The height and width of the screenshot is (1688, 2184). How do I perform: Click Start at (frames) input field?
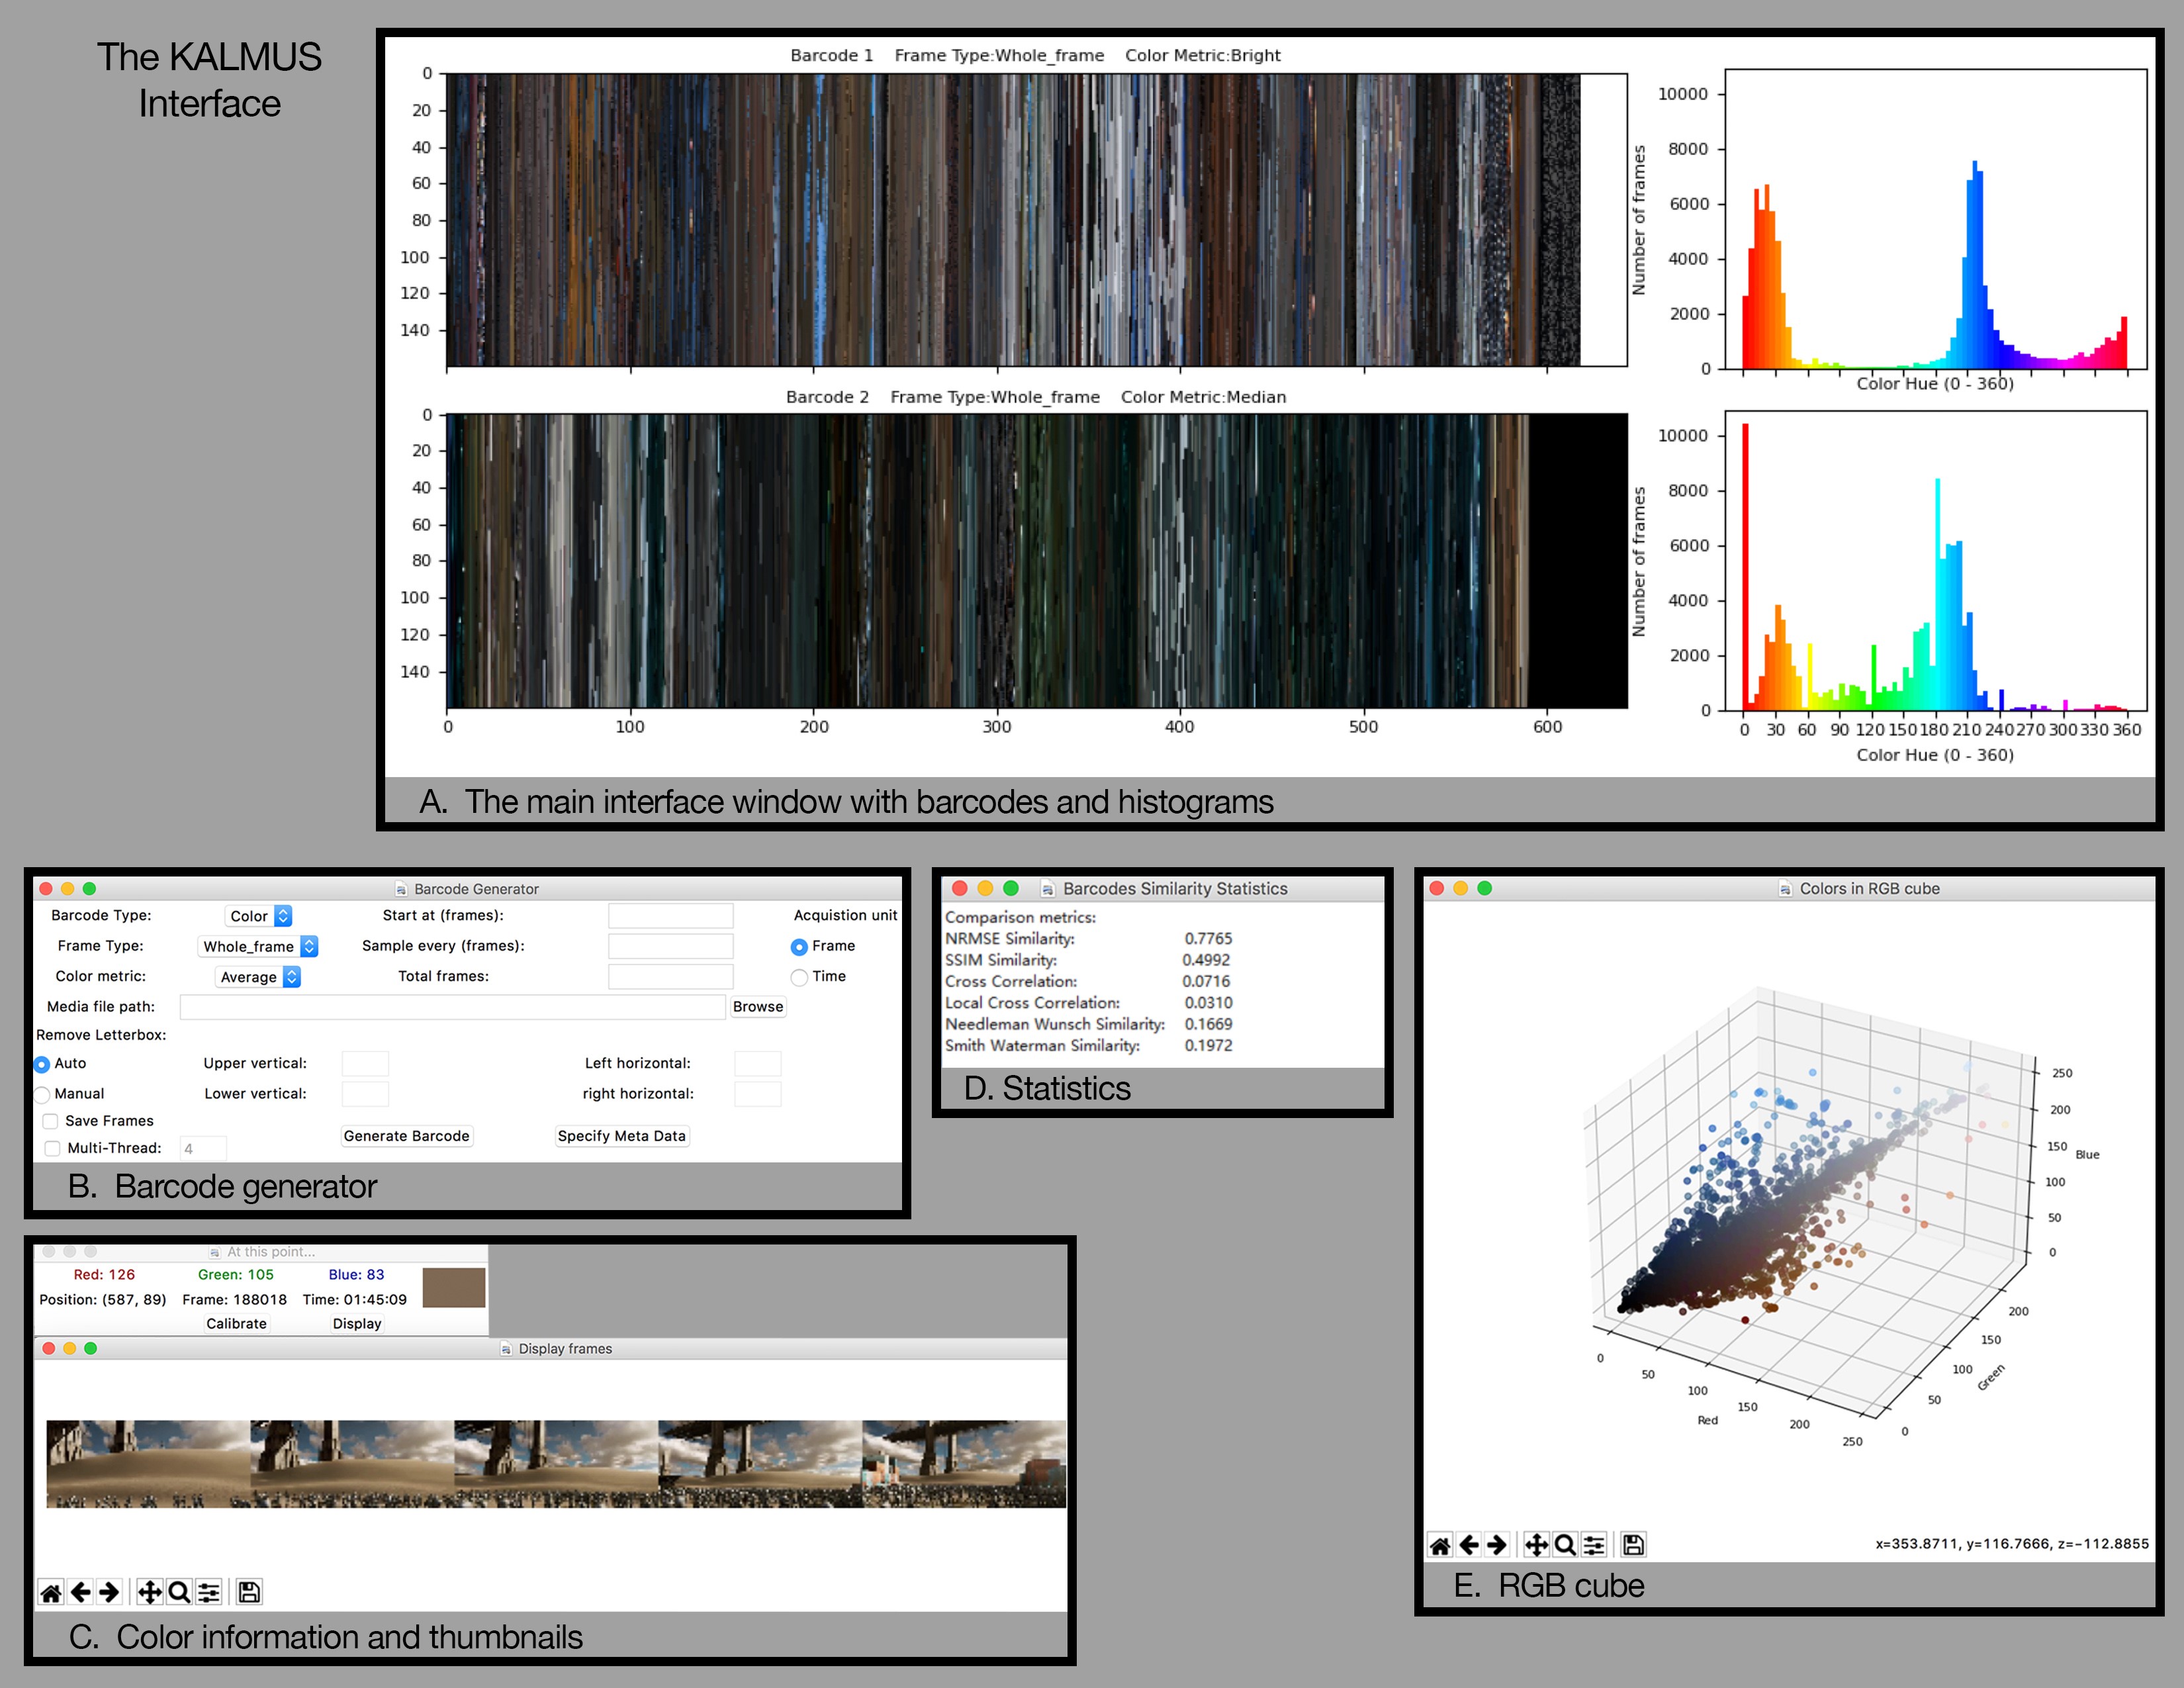(671, 916)
